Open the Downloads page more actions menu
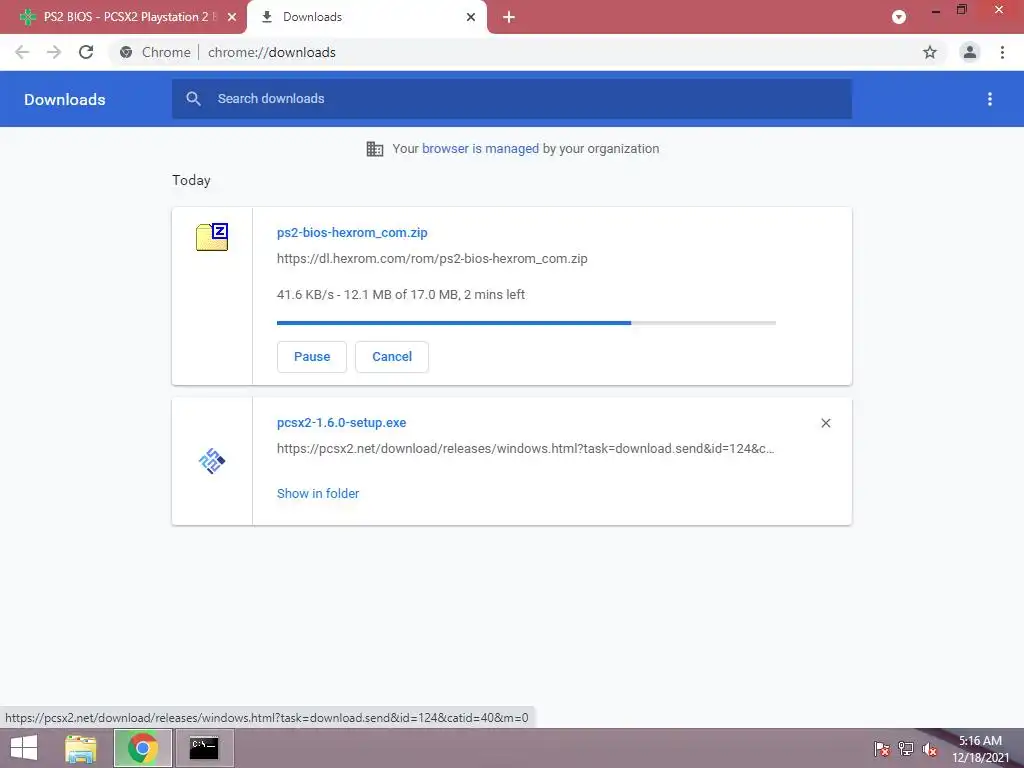This screenshot has height=768, width=1024. (x=990, y=99)
